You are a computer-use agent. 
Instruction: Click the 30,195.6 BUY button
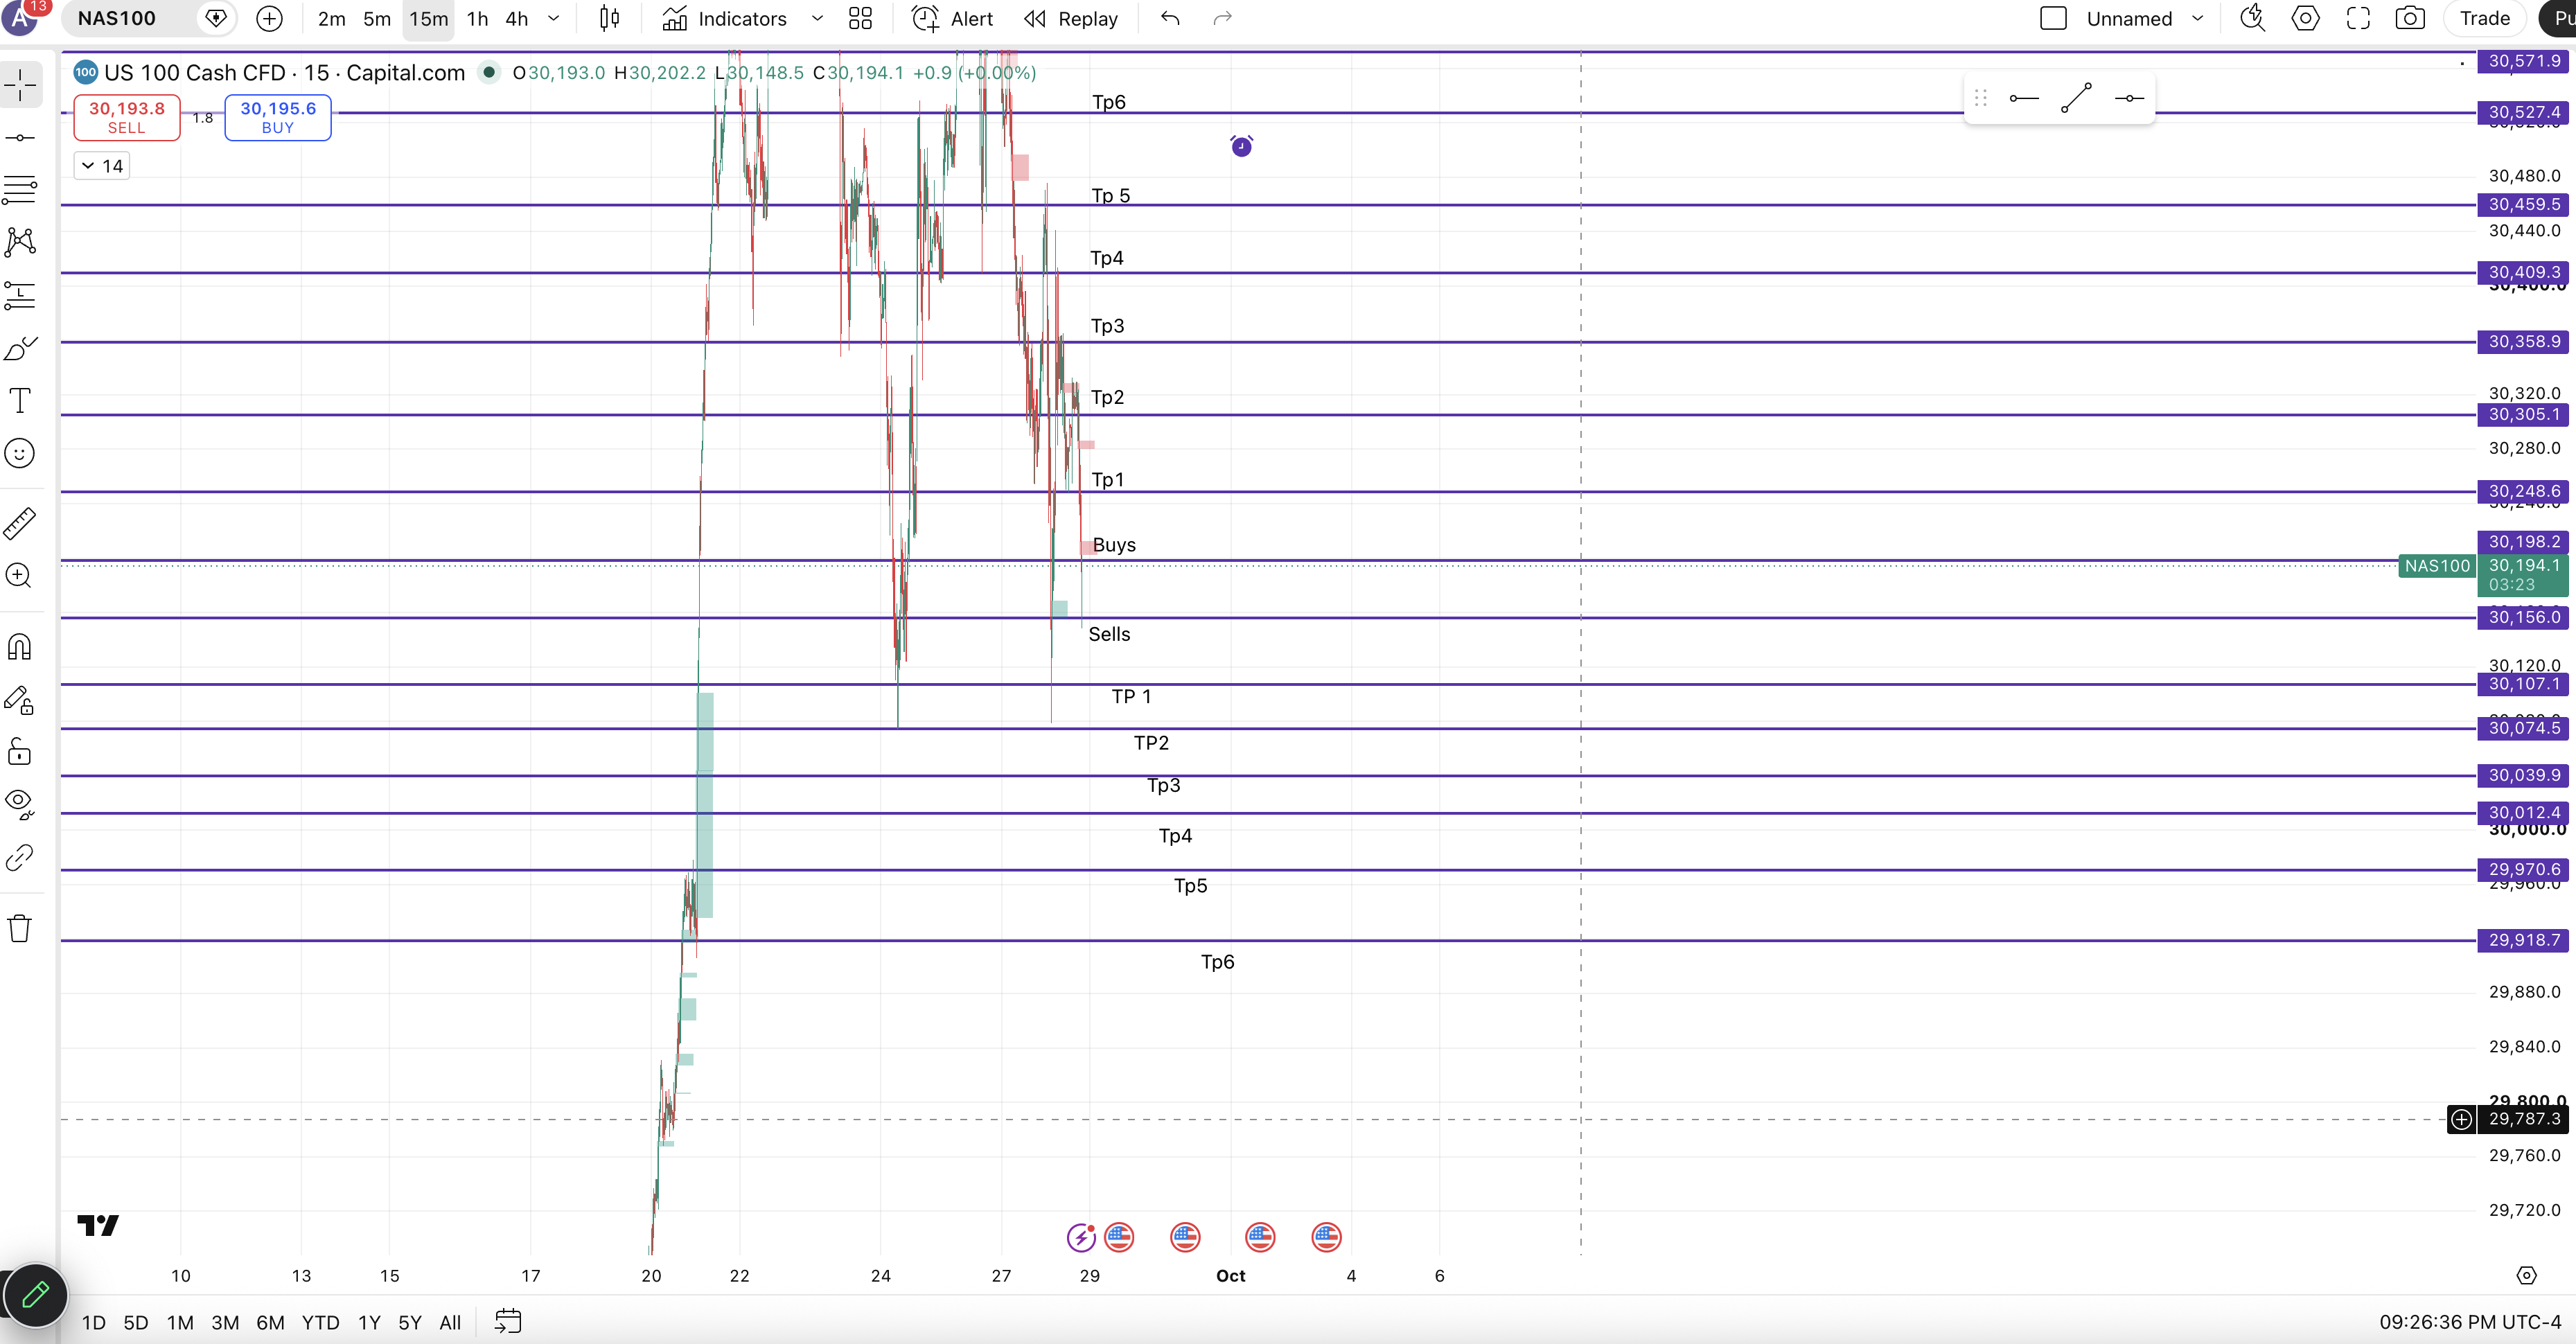(278, 117)
